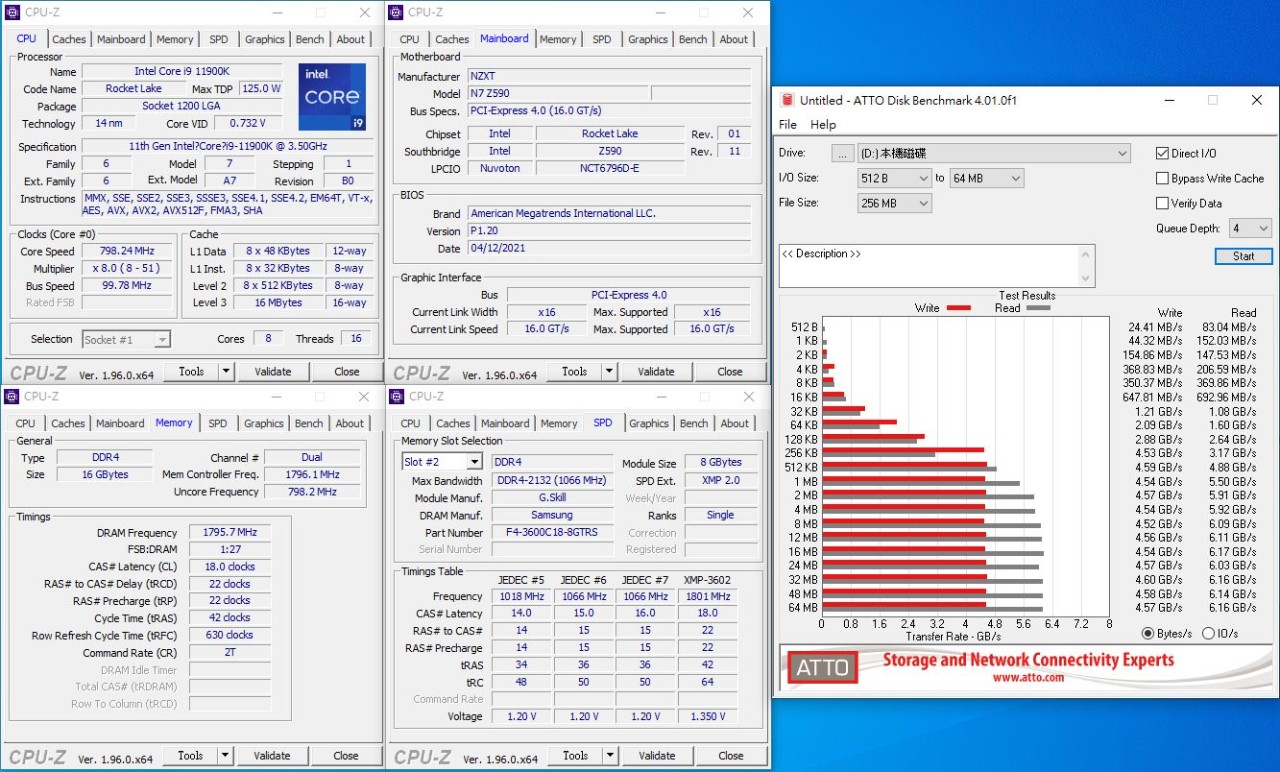Open Tools dropdown arrow in the Mainboard window
Image resolution: width=1280 pixels, height=772 pixels.
pos(609,371)
